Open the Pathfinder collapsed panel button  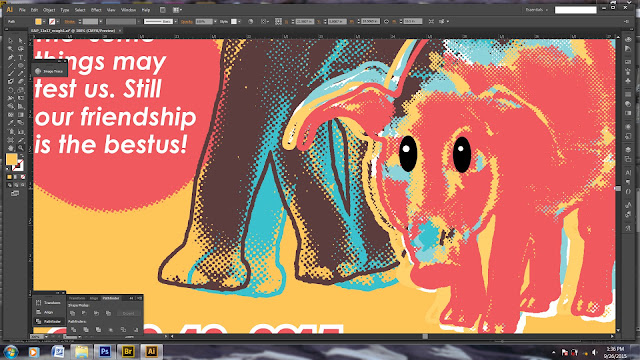coord(49,322)
